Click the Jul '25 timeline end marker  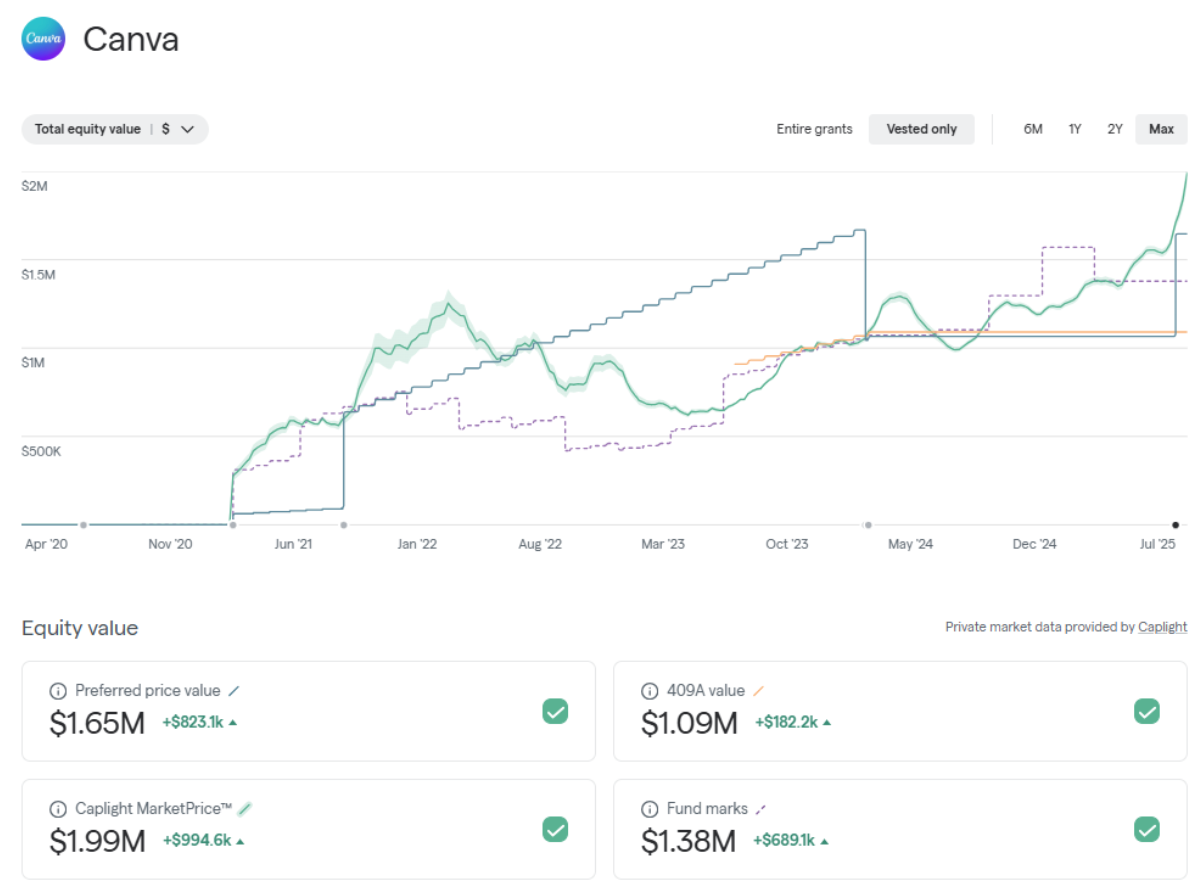[x=1175, y=524]
